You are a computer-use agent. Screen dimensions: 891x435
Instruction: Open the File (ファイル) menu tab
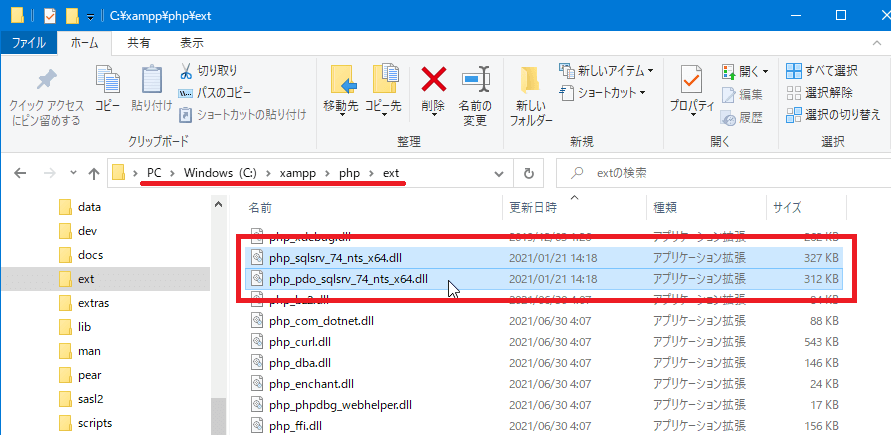(27, 43)
